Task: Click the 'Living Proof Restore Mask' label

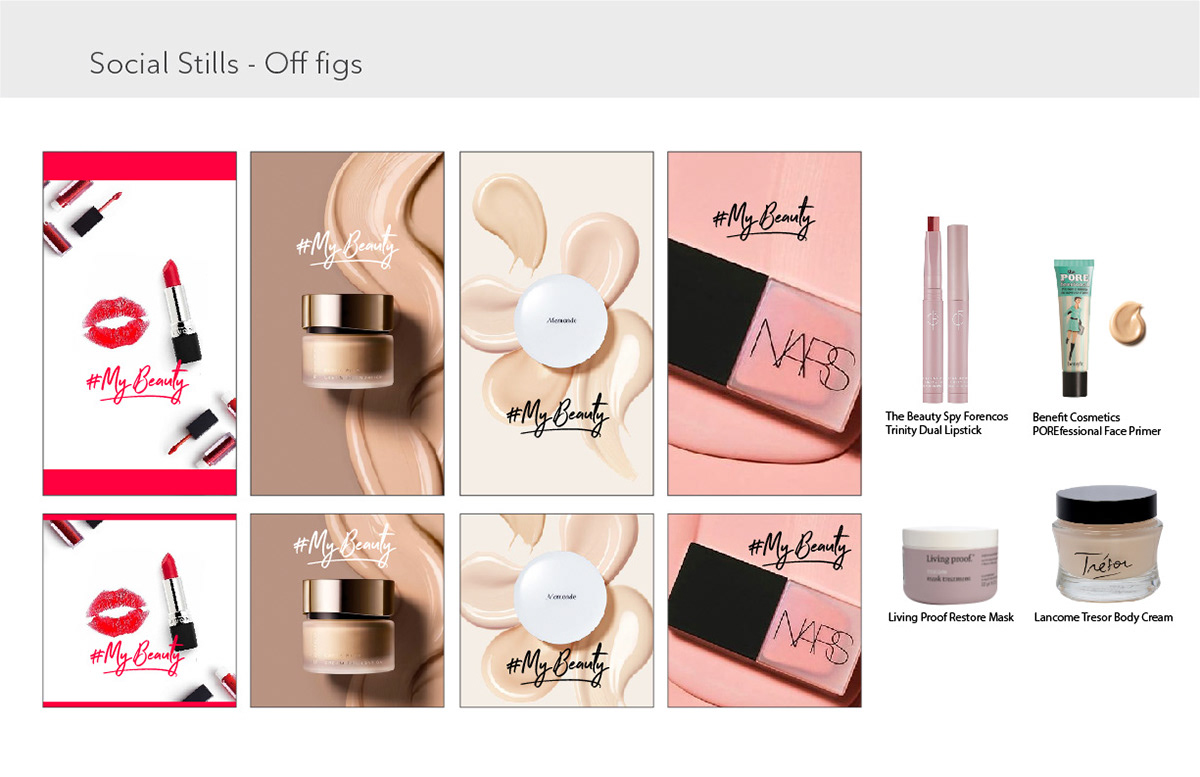Action: pyautogui.click(x=951, y=618)
